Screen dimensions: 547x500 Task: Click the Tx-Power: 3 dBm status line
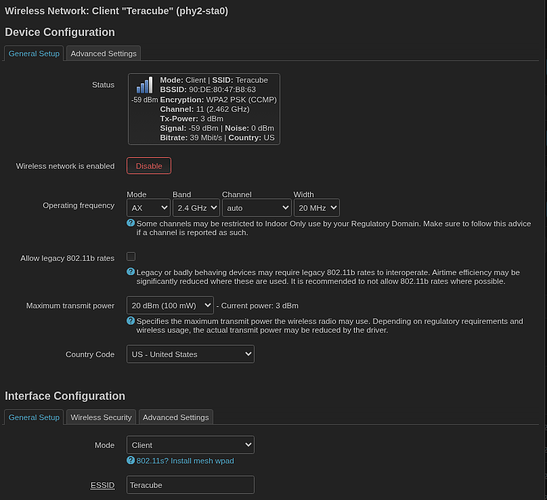[x=192, y=119]
